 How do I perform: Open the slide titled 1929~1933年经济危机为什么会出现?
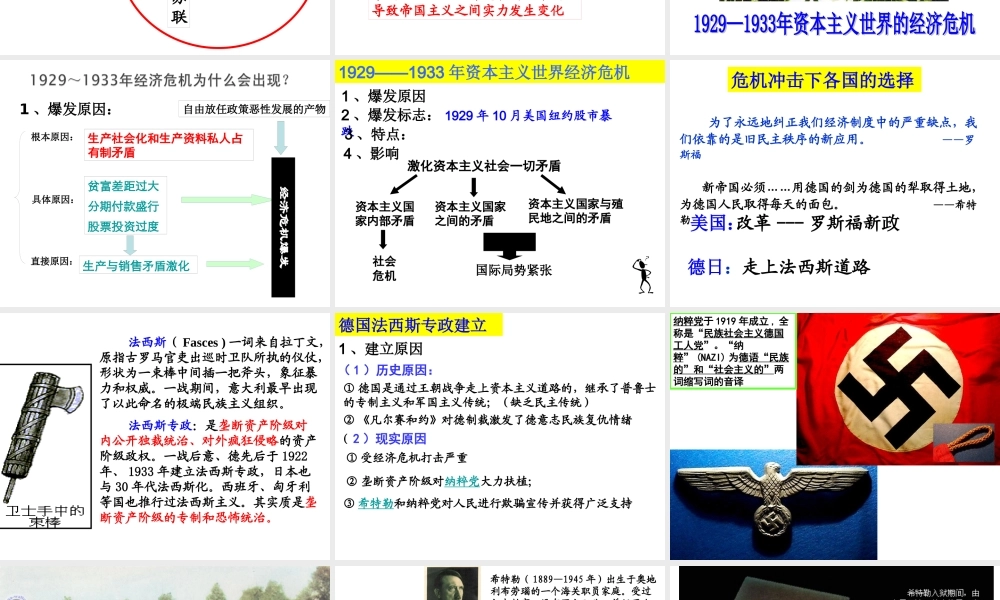click(165, 183)
